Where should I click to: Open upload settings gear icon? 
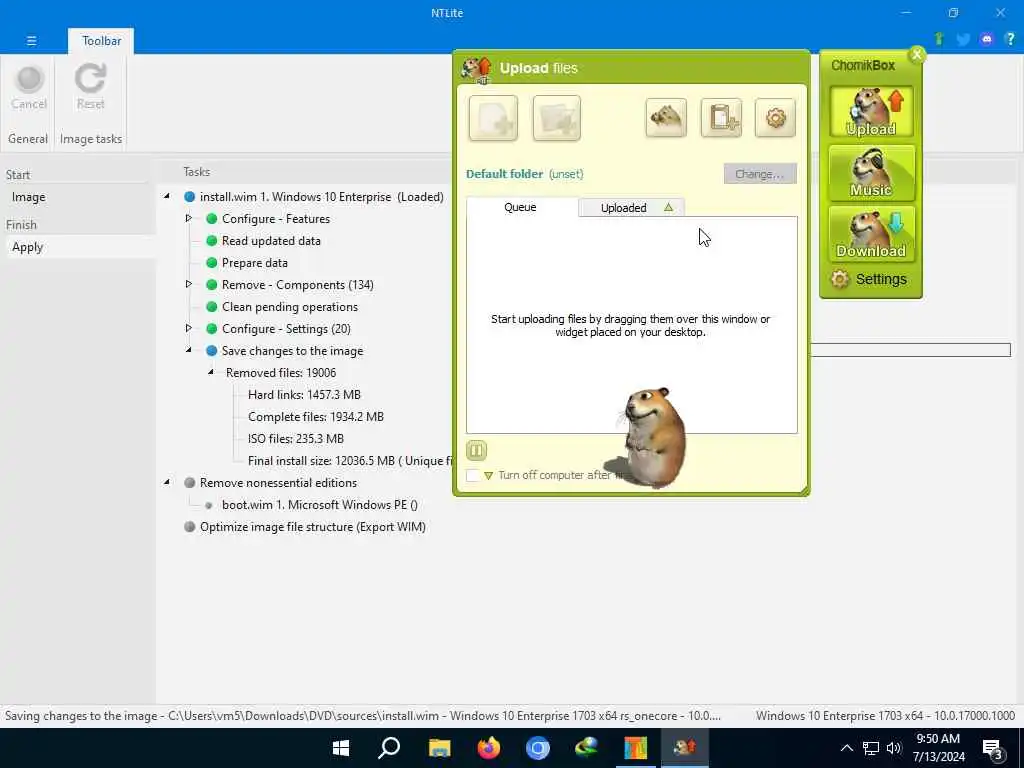pyautogui.click(x=775, y=118)
